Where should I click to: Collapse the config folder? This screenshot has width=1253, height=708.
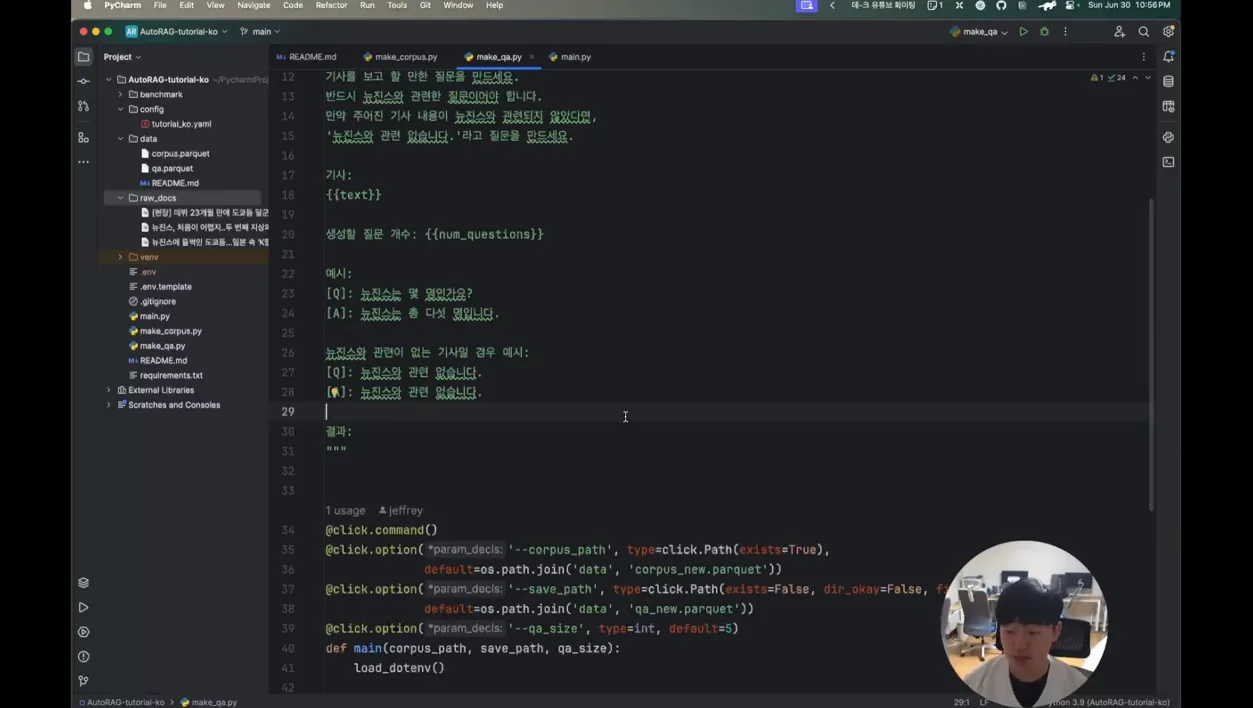(121, 109)
